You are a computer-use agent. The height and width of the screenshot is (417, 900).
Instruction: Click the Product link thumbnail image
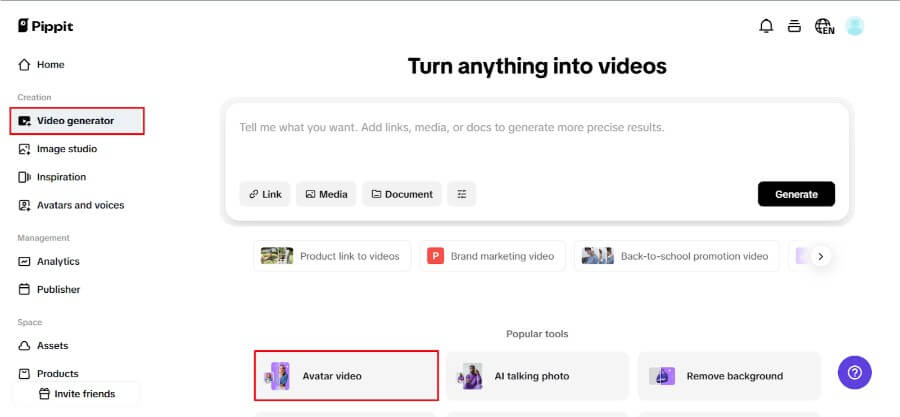click(277, 256)
